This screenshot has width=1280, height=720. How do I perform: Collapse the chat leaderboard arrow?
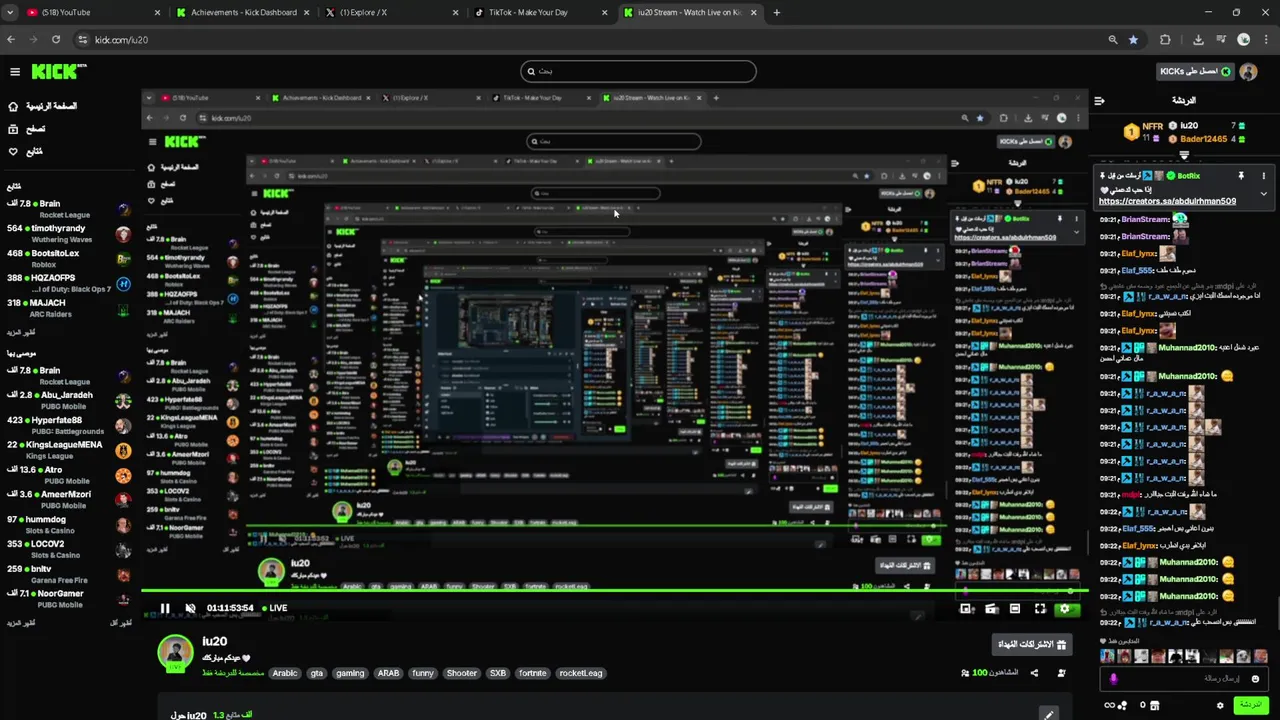pyautogui.click(x=1184, y=156)
